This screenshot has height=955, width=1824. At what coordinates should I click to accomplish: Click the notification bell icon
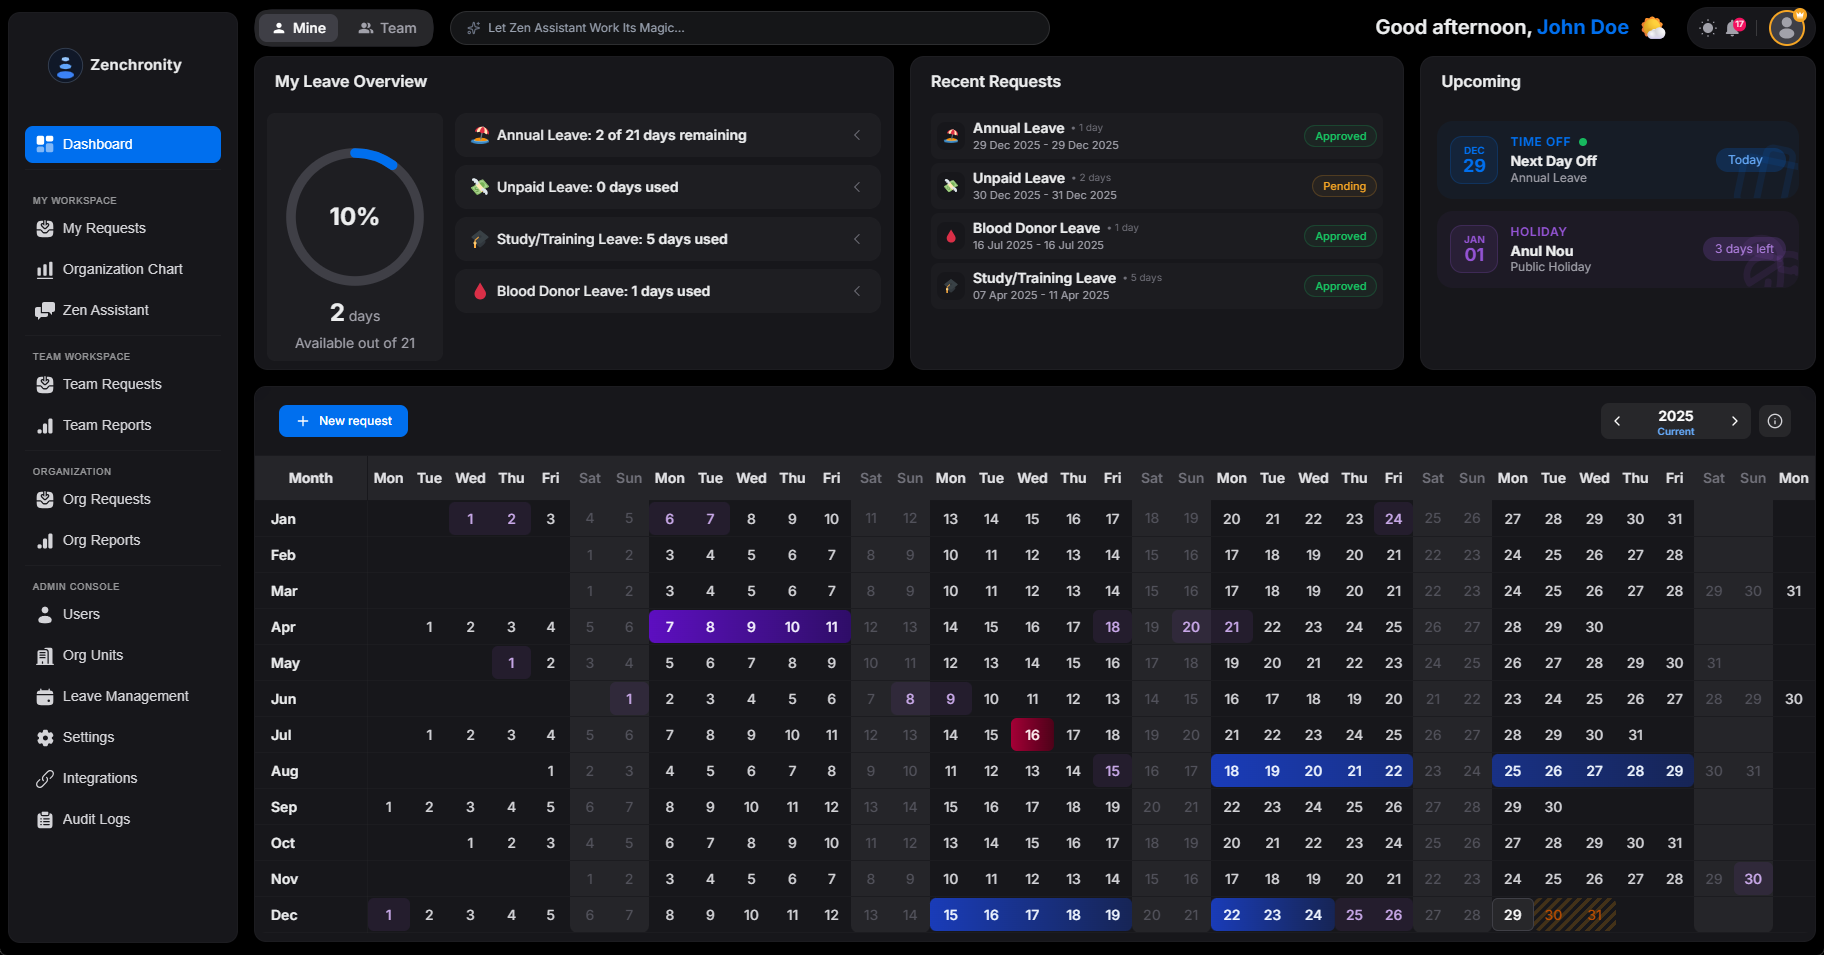[1733, 28]
